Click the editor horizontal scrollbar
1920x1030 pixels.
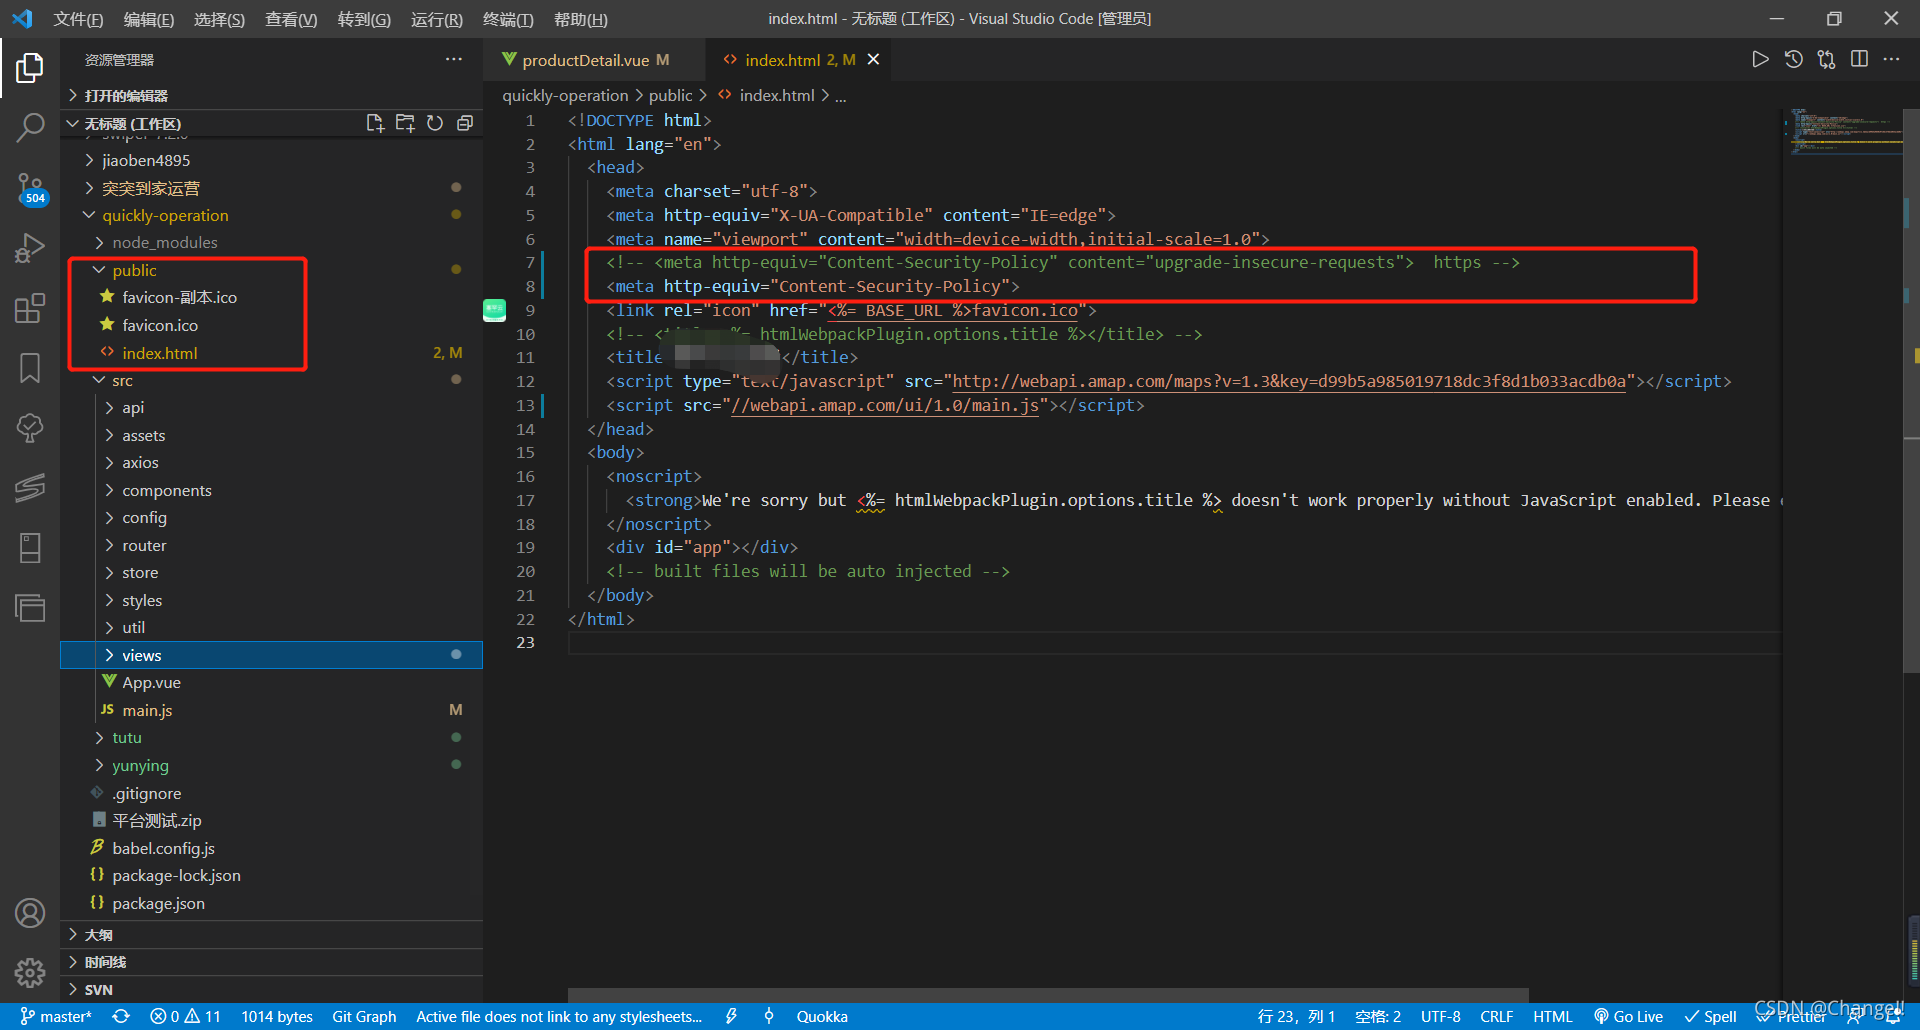[x=1048, y=995]
